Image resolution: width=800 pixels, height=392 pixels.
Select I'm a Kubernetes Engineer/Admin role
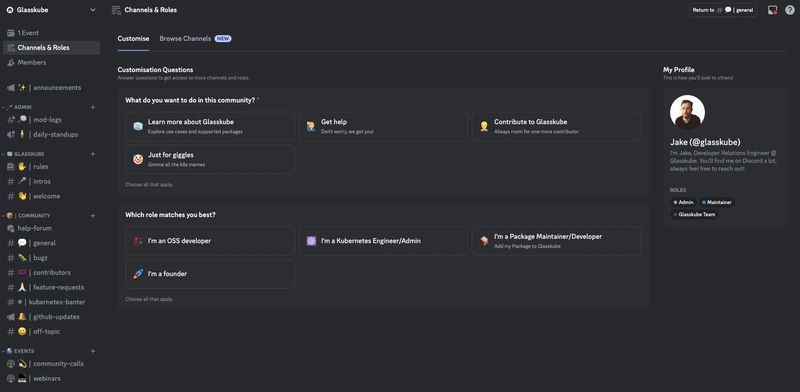point(383,241)
